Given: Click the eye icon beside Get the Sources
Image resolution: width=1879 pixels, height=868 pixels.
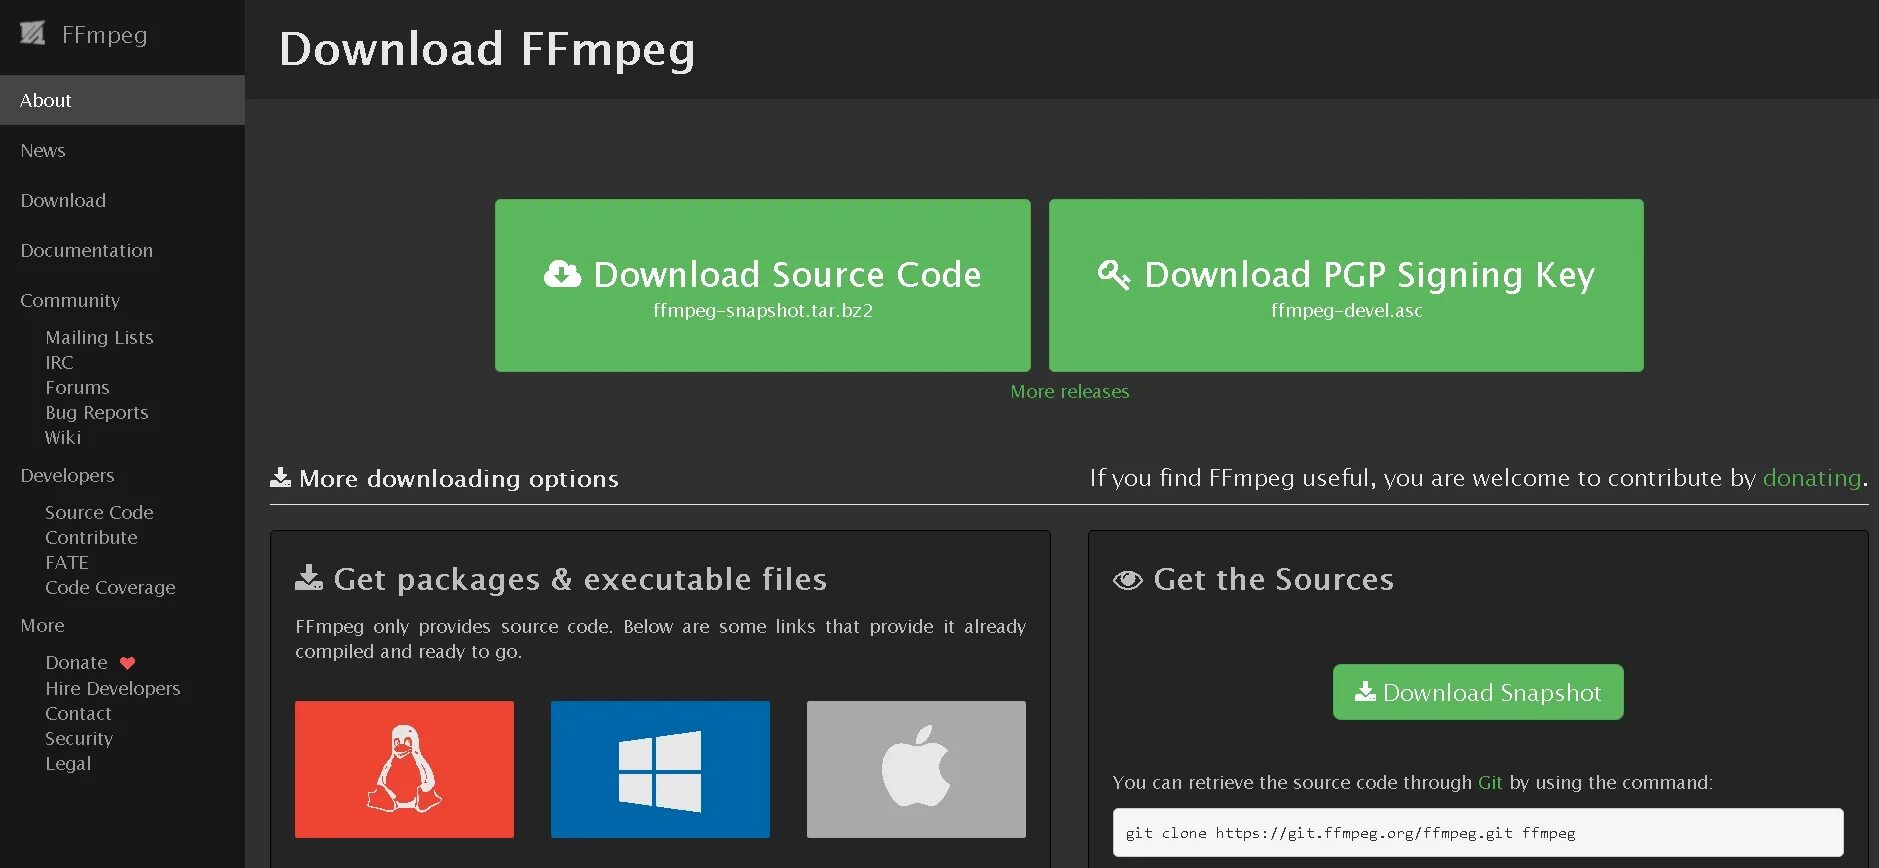Looking at the screenshot, I should 1127,580.
